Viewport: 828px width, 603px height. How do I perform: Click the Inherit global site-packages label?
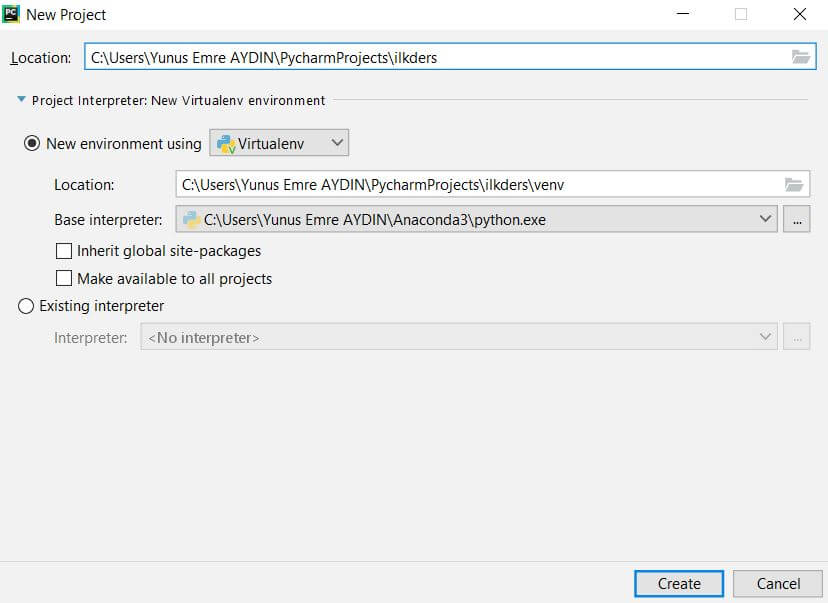click(169, 251)
